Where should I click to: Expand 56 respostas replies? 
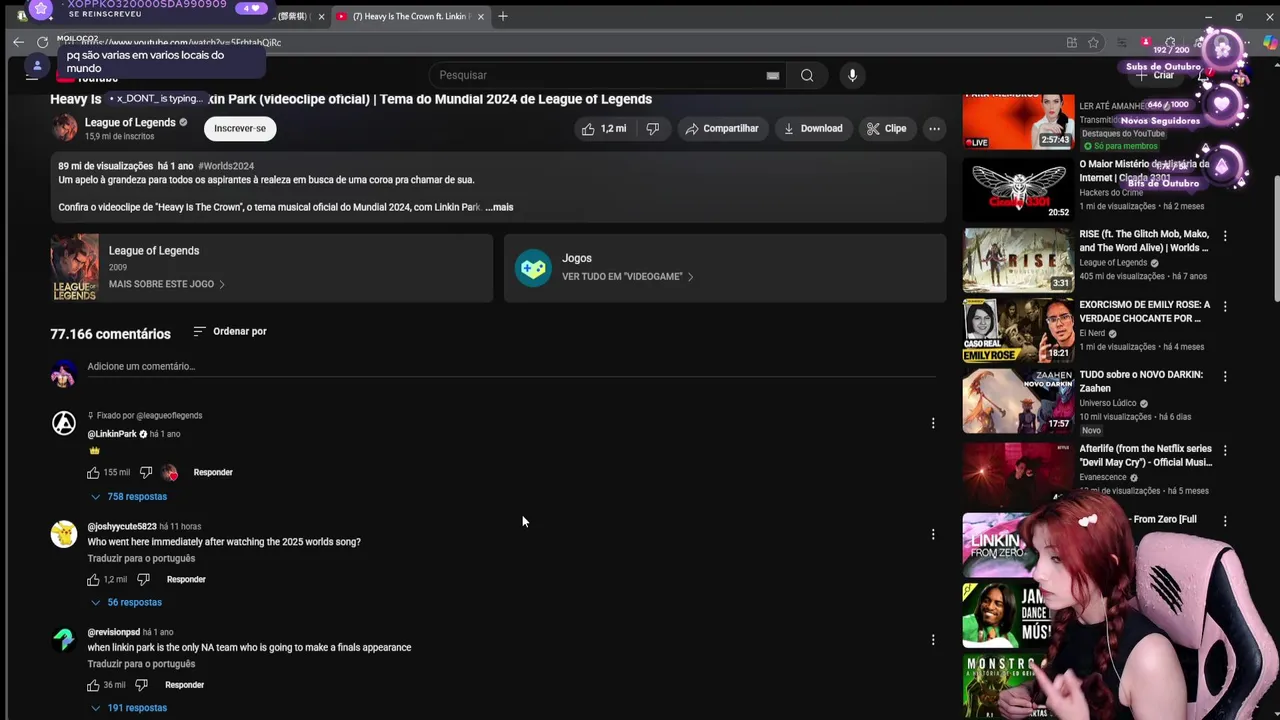point(126,603)
